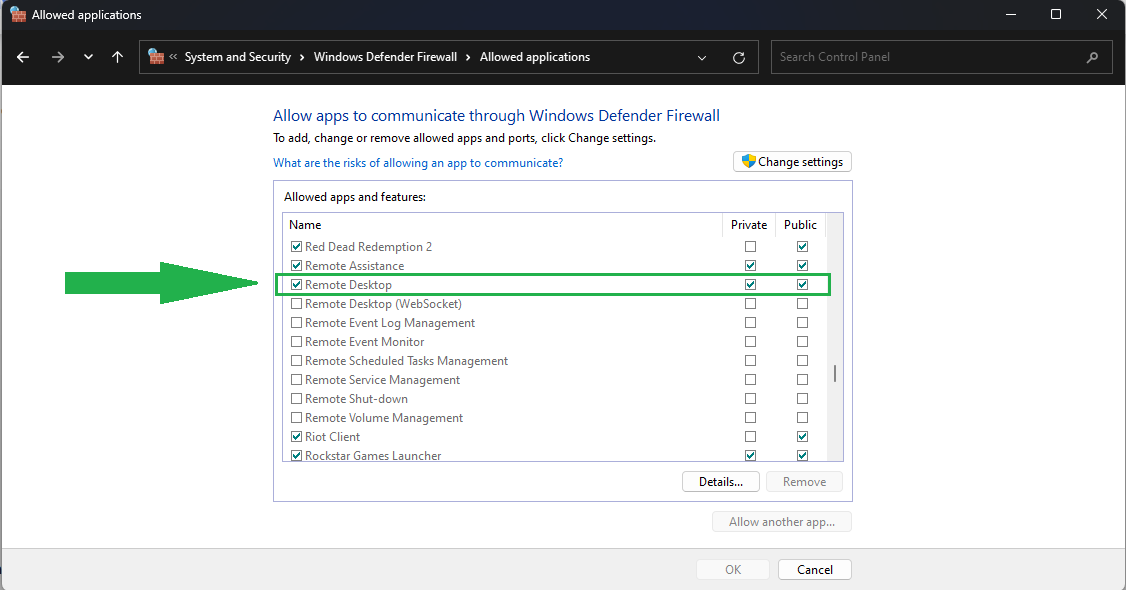The height and width of the screenshot is (590, 1126).
Task: Open System and Security breadcrumb
Action: click(238, 57)
